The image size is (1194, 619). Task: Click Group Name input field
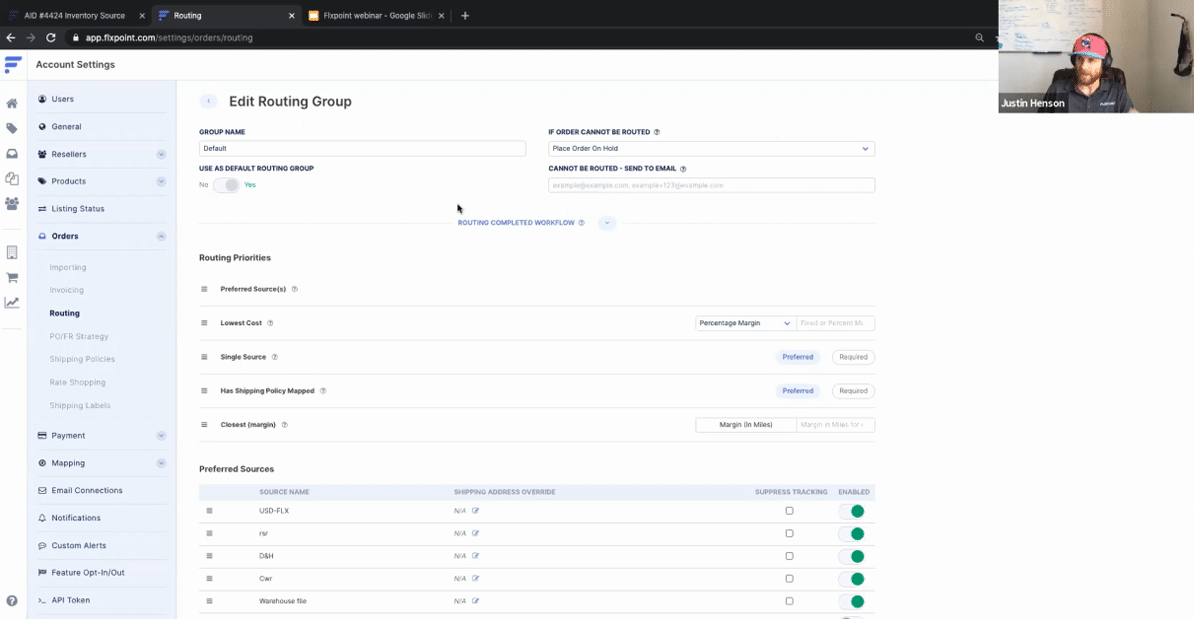(x=362, y=148)
